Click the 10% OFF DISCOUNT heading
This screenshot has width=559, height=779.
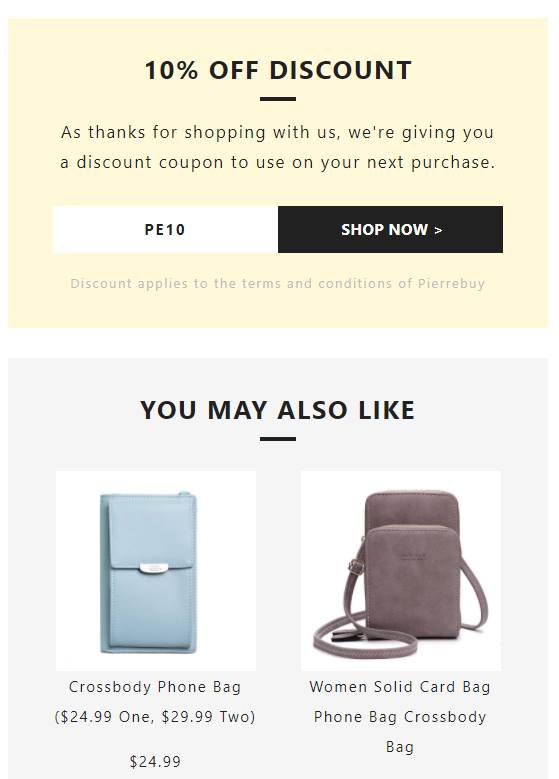(278, 70)
